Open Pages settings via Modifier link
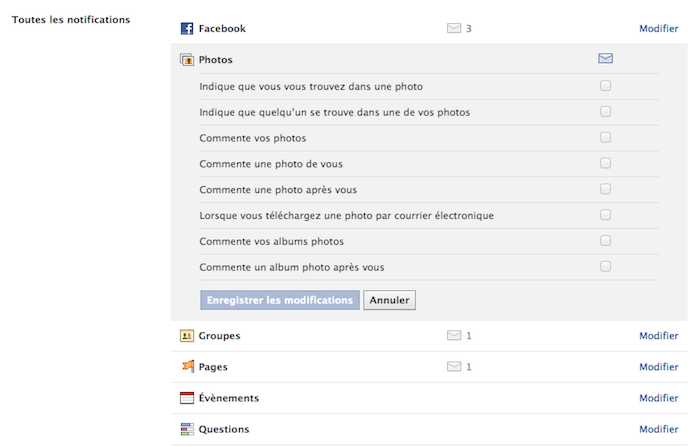 [x=658, y=367]
